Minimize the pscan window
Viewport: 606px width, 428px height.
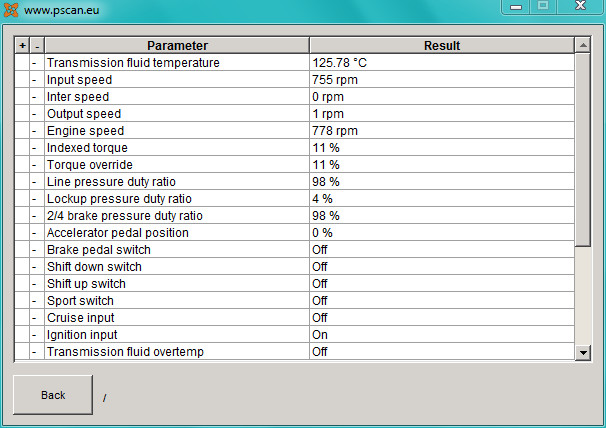pyautogui.click(x=516, y=7)
